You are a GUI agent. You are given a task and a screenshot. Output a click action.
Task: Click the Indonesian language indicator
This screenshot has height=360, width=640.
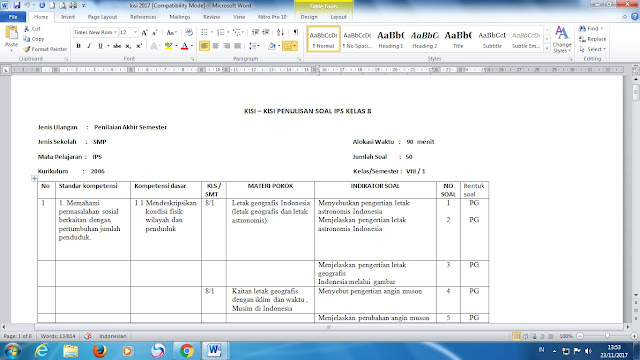112,336
